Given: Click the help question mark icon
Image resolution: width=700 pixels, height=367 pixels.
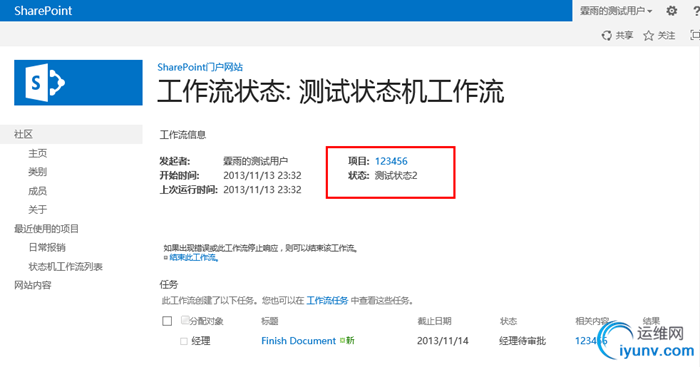Looking at the screenshot, I should point(696,11).
